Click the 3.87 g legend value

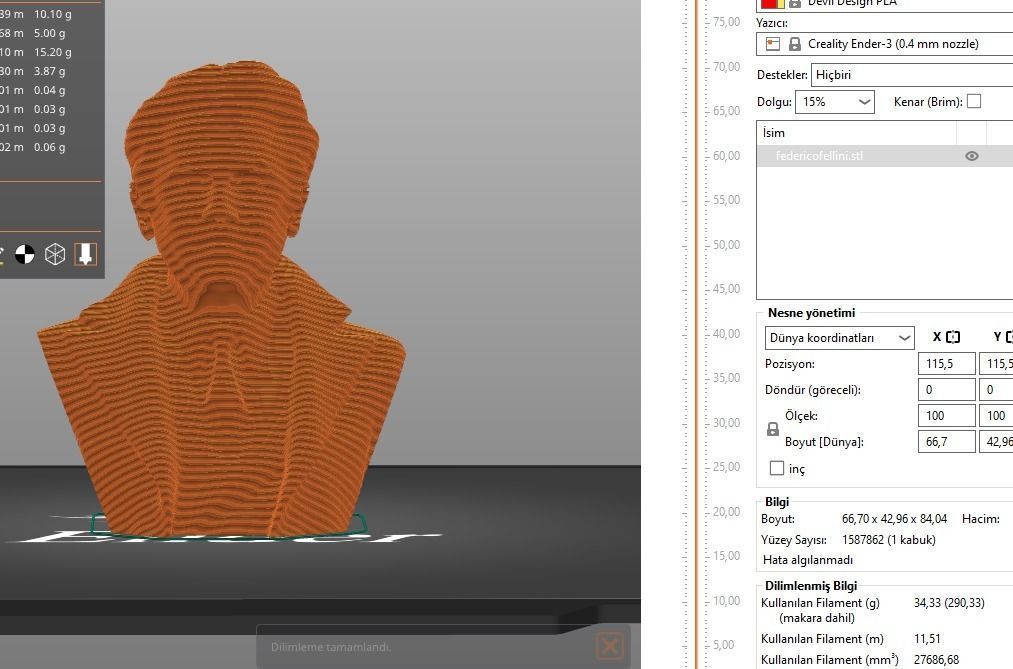(x=50, y=71)
